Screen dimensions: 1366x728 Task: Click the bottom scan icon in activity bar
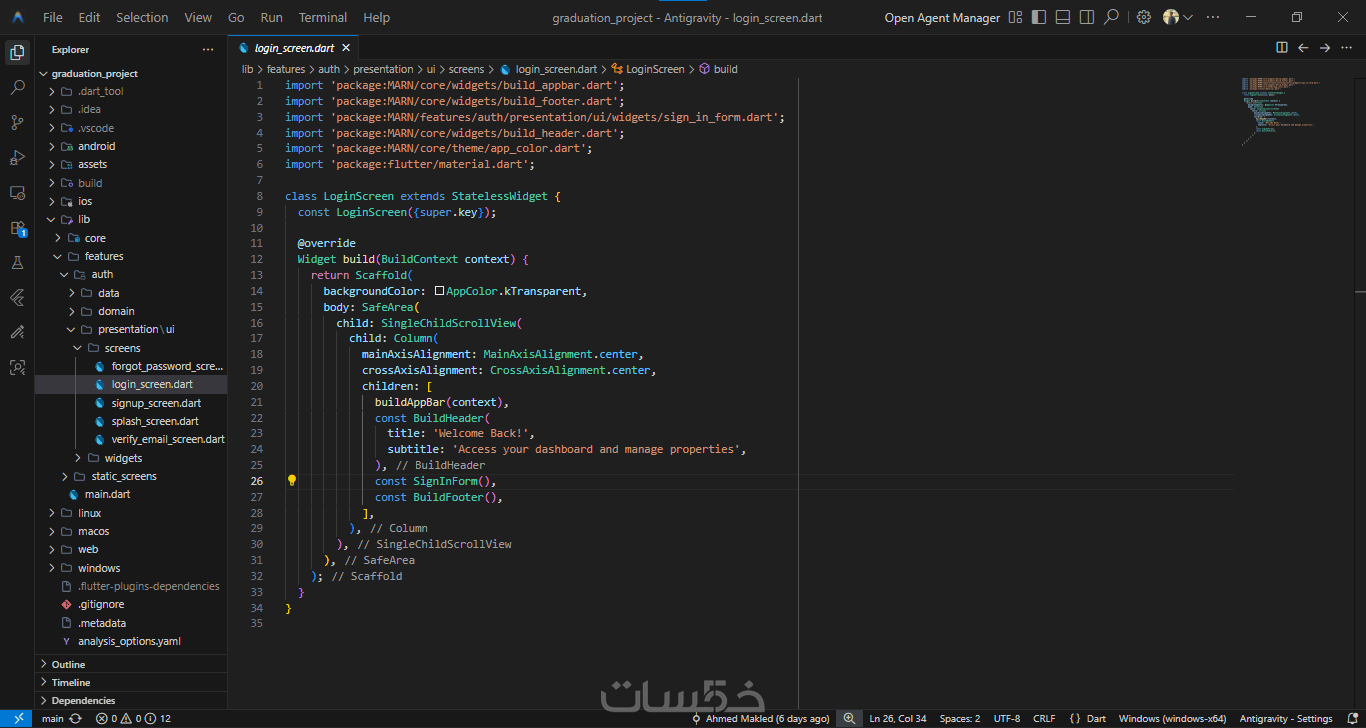click(x=17, y=367)
